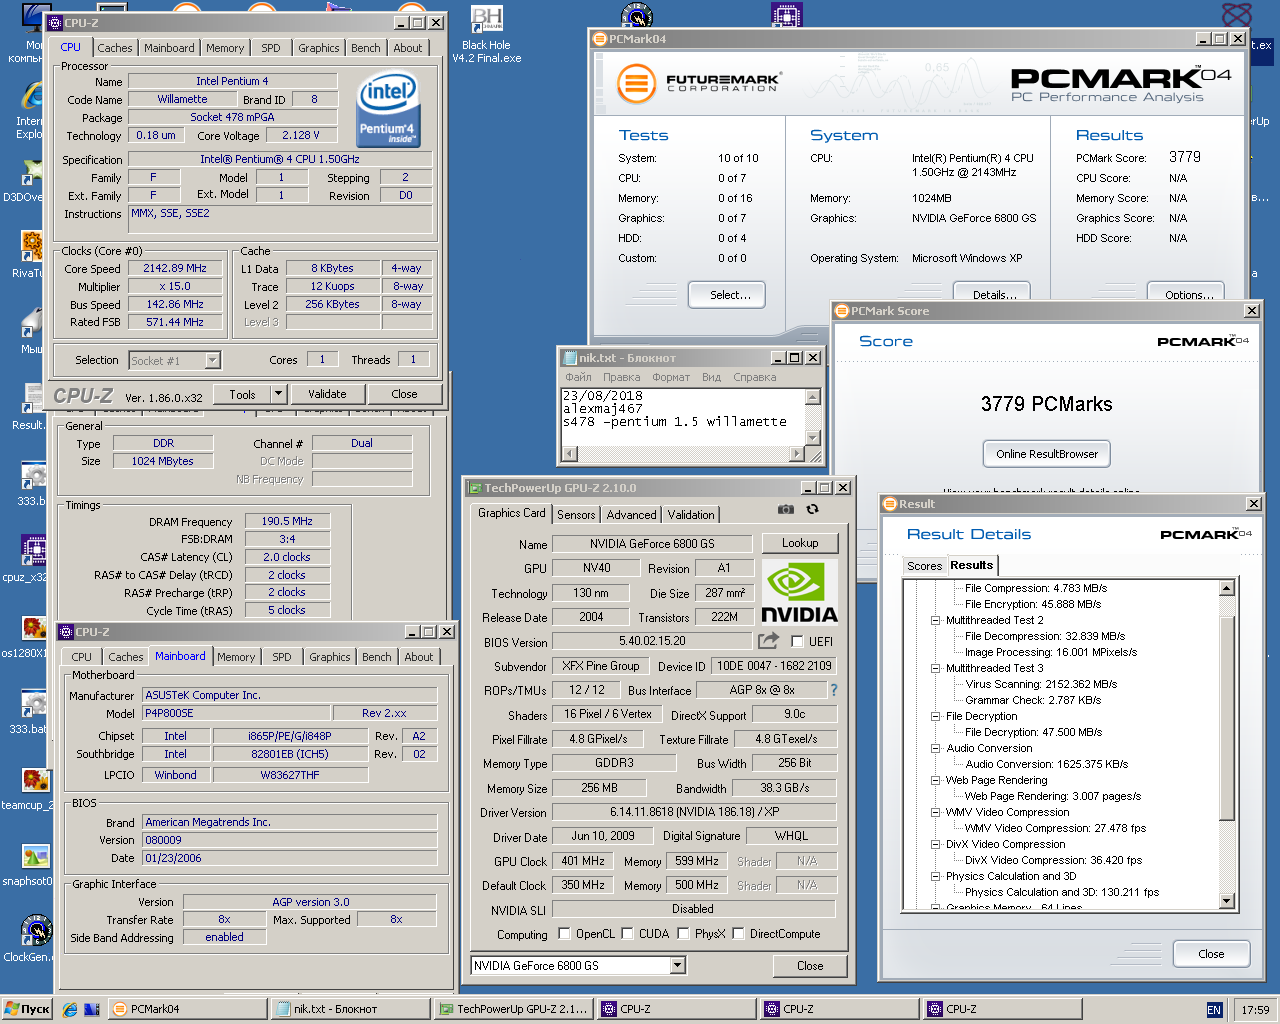
Task: Open the snaphsot desktop image icon
Action: pyautogui.click(x=30, y=864)
